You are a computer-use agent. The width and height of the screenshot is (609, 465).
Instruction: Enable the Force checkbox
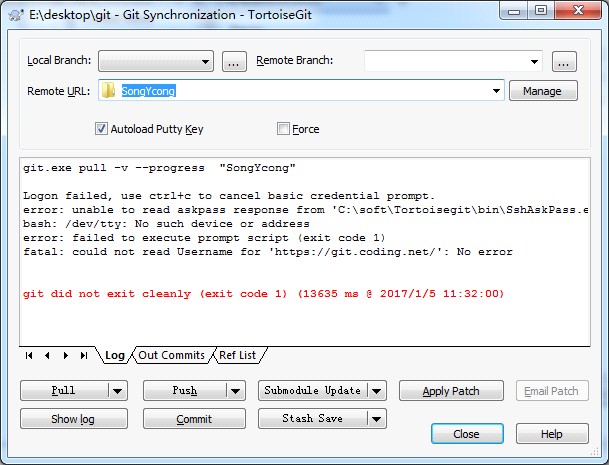pos(283,129)
